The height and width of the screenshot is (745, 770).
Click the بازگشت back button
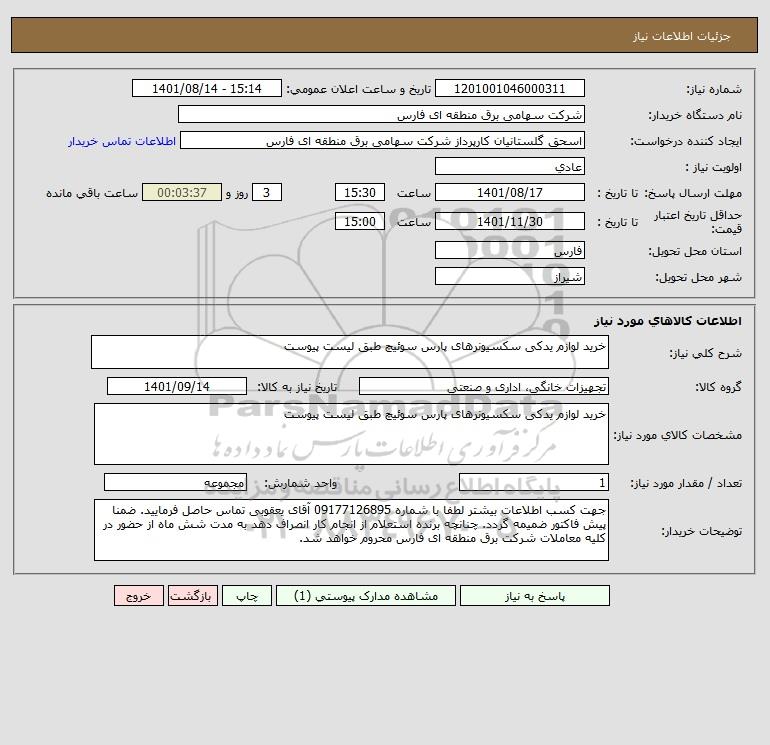point(192,596)
